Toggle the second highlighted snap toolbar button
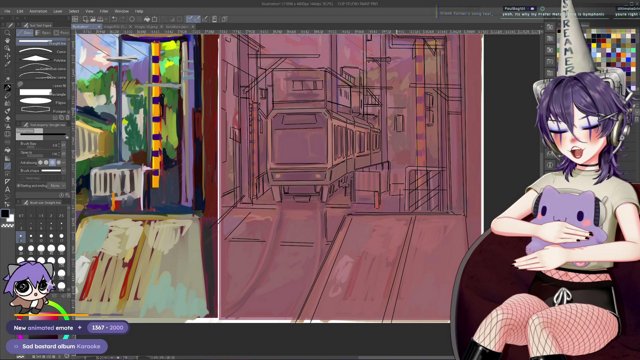Image resolution: width=640 pixels, height=360 pixels. (x=197, y=19)
